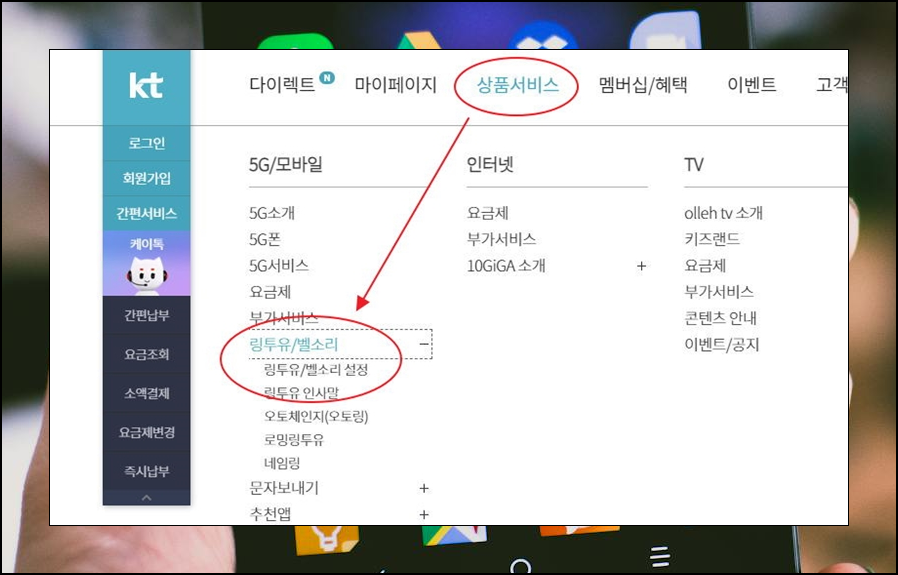This screenshot has width=898, height=575.
Task: Open the olleh tv 소개 link
Action: pyautogui.click(x=723, y=213)
